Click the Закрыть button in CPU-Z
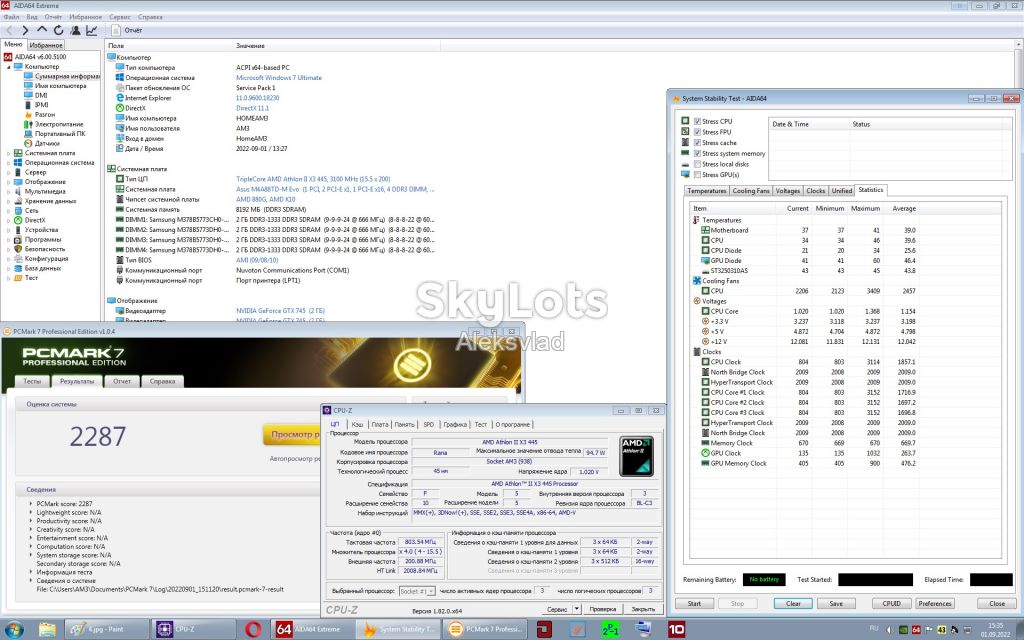Screen dimensions: 1024x640 click(x=643, y=609)
